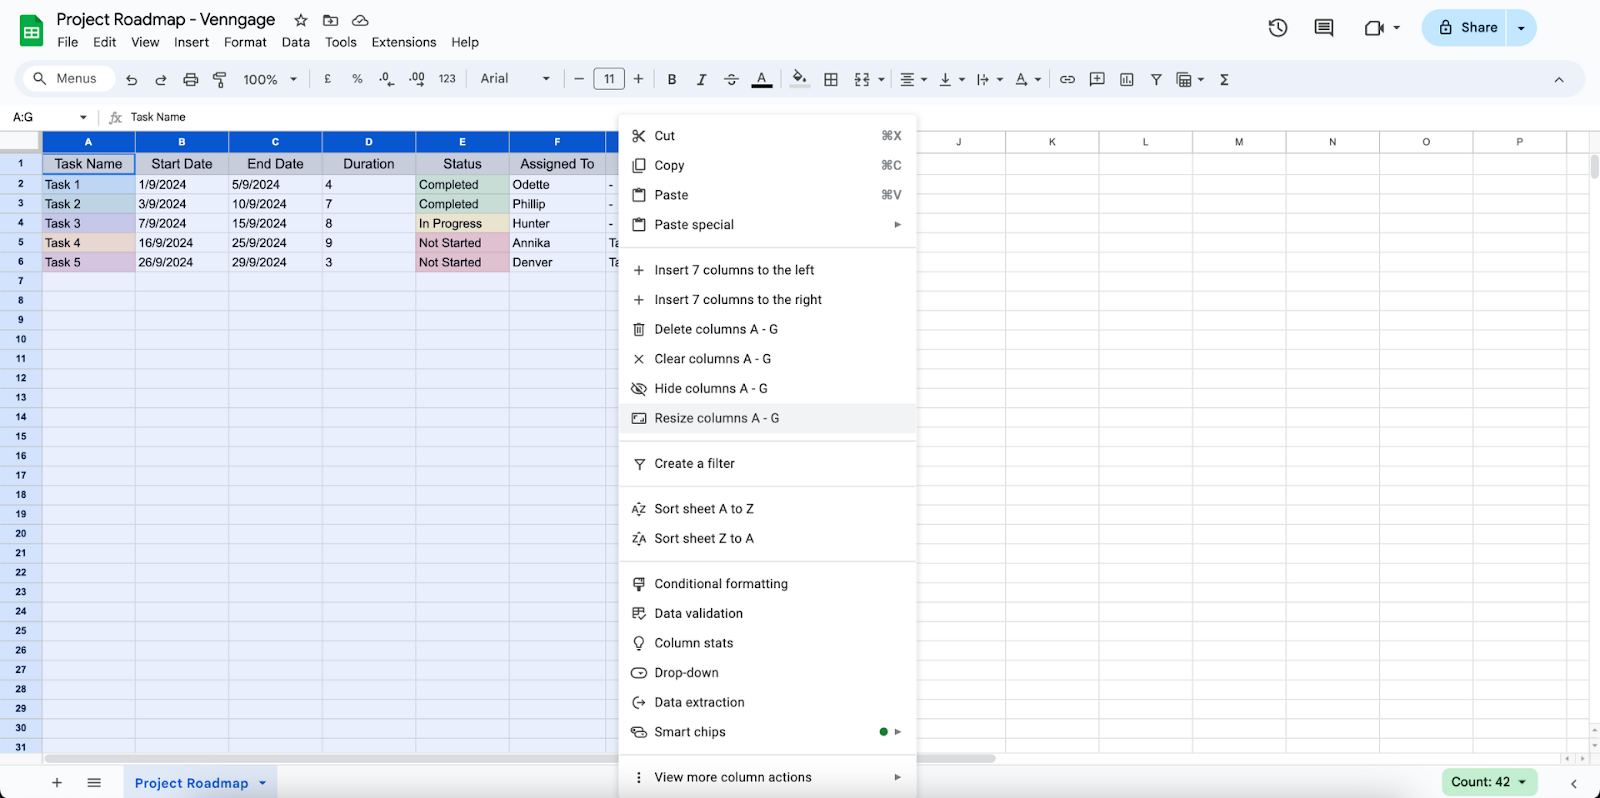Open the fill colour picker
The height and width of the screenshot is (798, 1600).
(x=799, y=79)
